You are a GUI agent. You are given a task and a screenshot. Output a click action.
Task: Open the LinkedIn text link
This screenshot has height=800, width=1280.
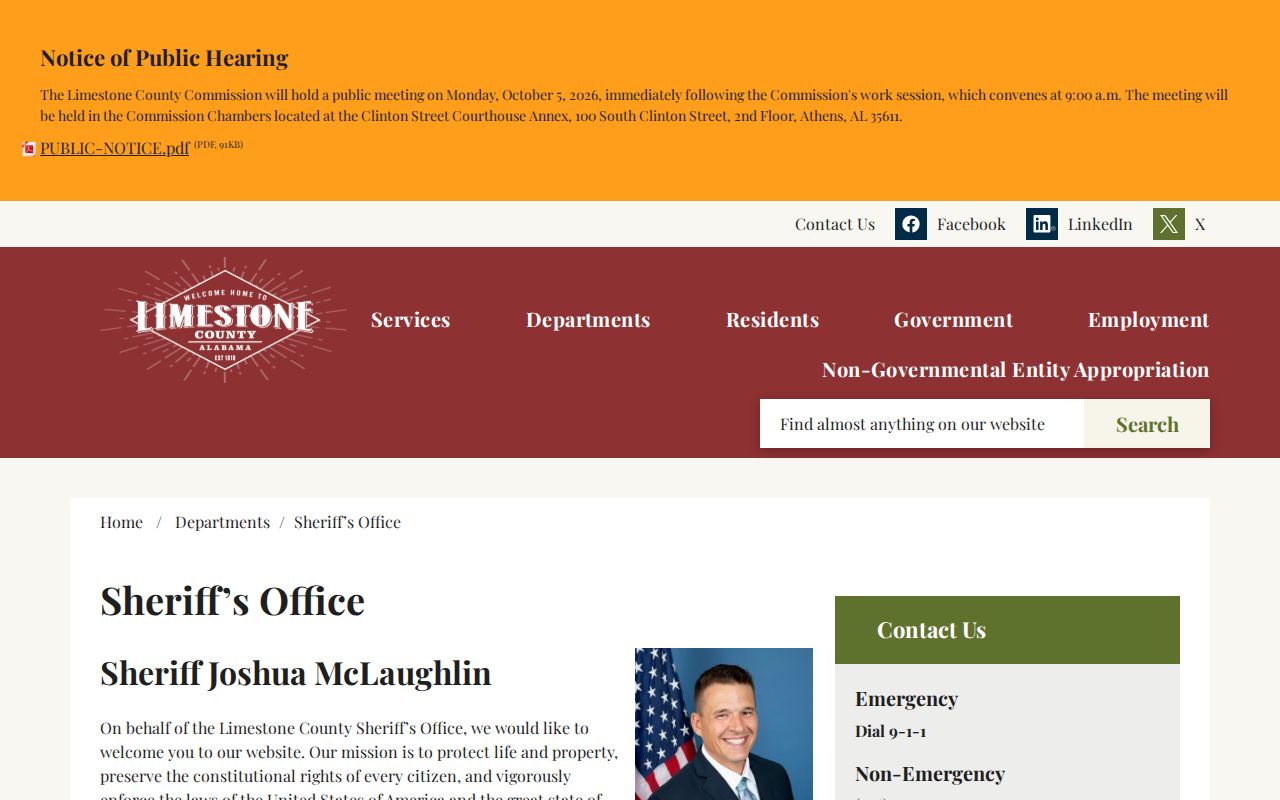(x=1100, y=224)
